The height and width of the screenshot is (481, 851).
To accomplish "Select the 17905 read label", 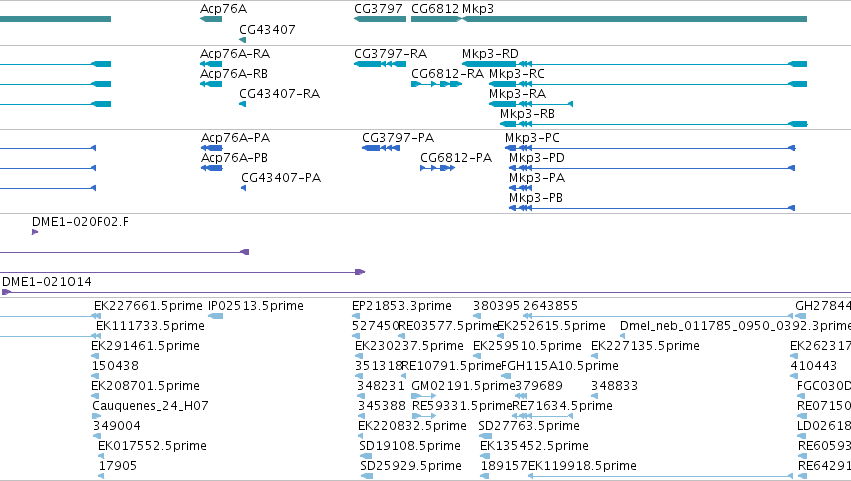I will click(118, 467).
